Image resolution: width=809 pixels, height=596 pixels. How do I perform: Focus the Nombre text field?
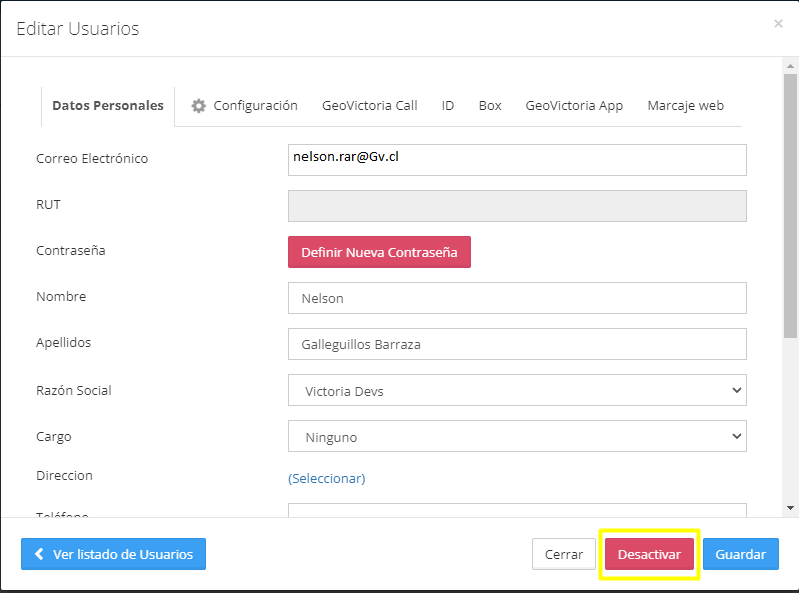coord(517,298)
